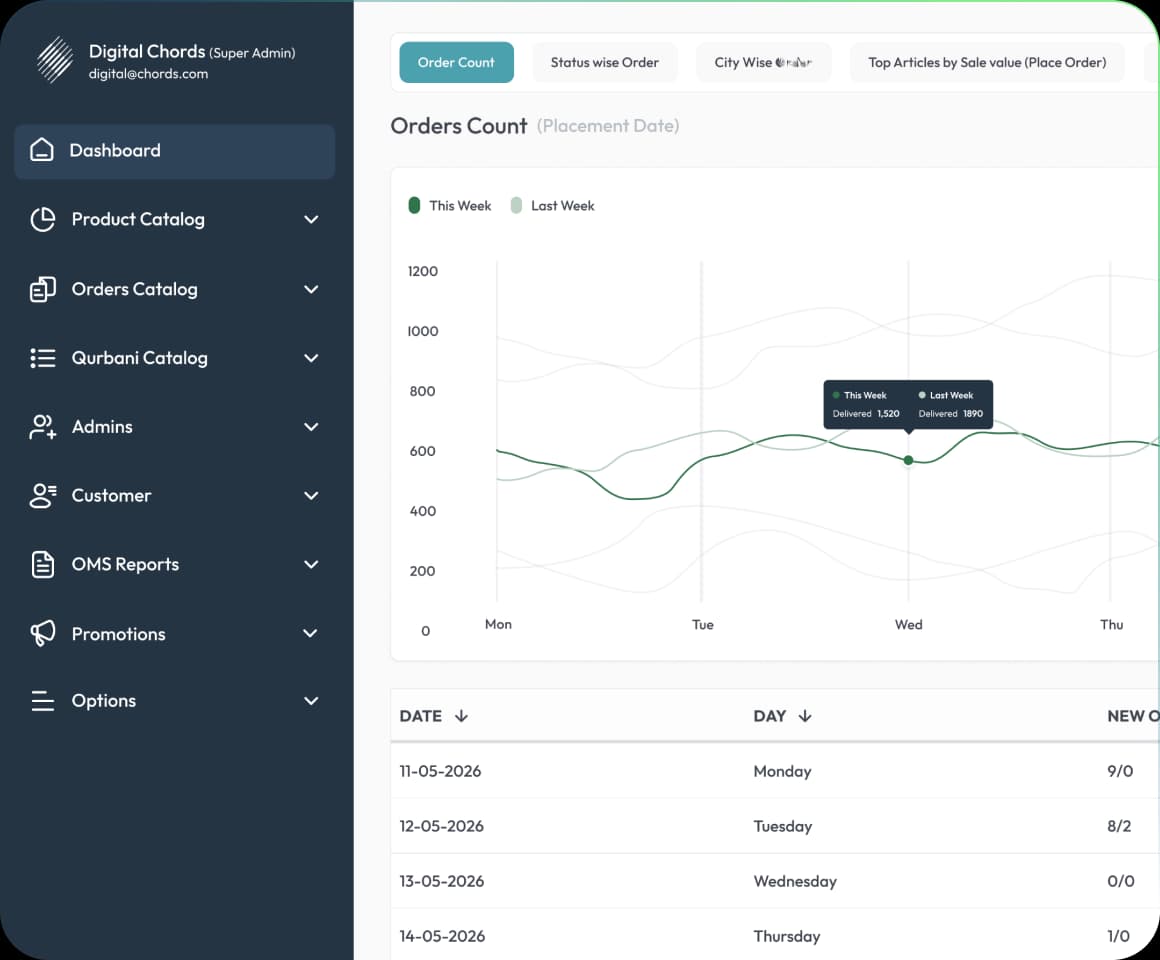Viewport: 1160px width, 960px height.
Task: Select date cell 13-05-2026
Action: tap(442, 881)
